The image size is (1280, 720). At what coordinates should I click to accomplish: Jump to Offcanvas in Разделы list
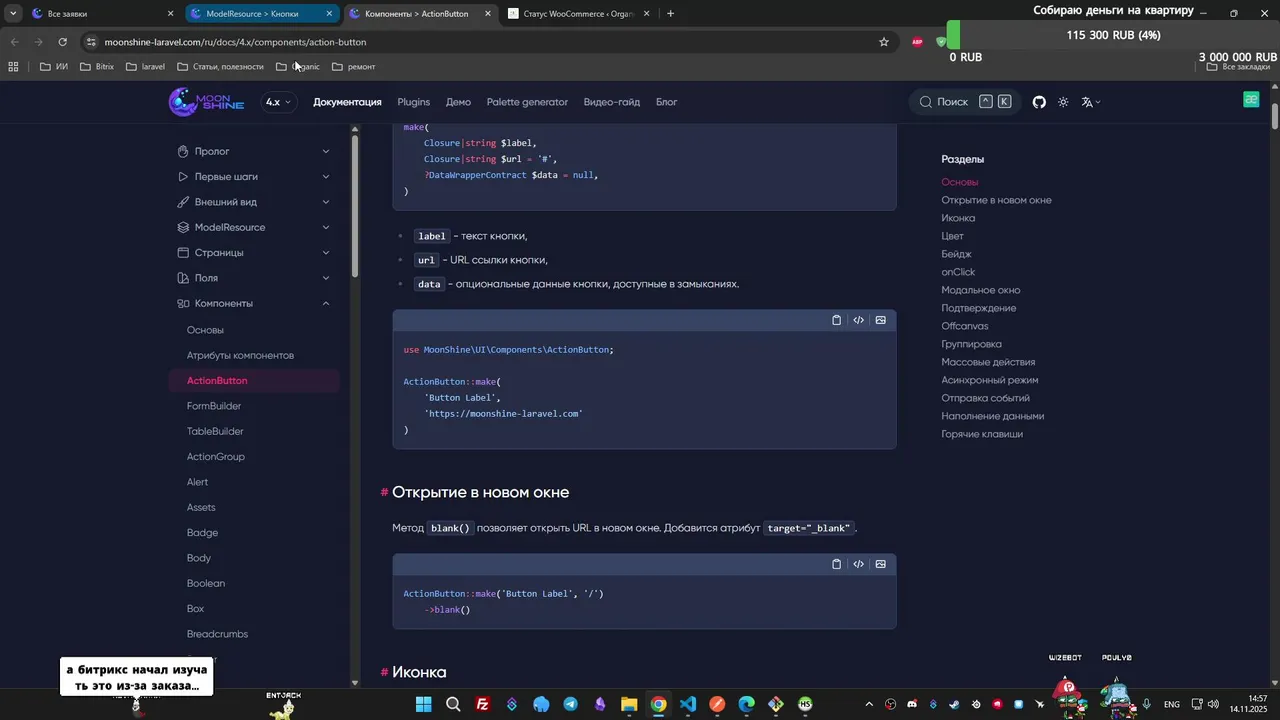pos(964,326)
